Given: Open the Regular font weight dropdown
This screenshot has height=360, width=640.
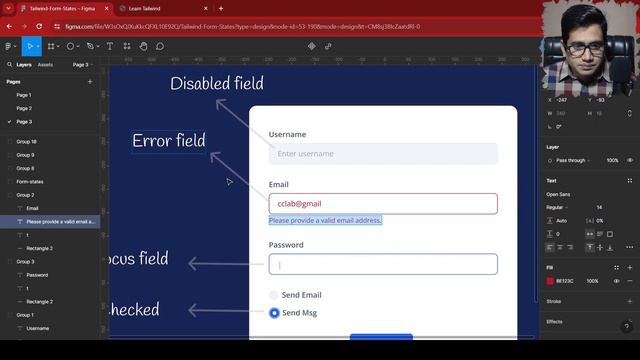Looking at the screenshot, I should 557,207.
